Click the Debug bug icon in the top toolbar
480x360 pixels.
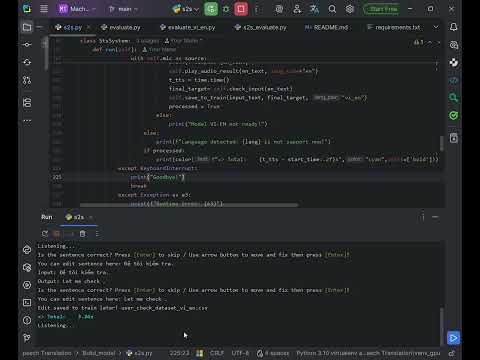226,9
